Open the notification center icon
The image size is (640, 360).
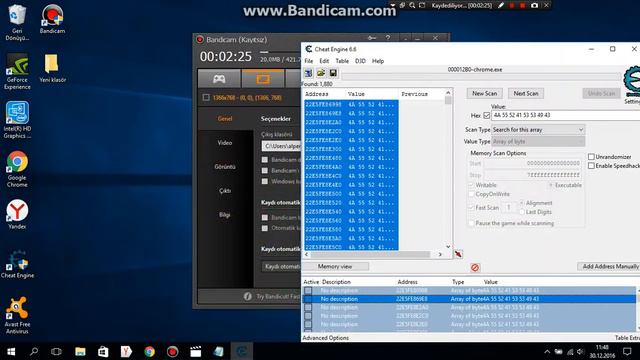(x=627, y=351)
